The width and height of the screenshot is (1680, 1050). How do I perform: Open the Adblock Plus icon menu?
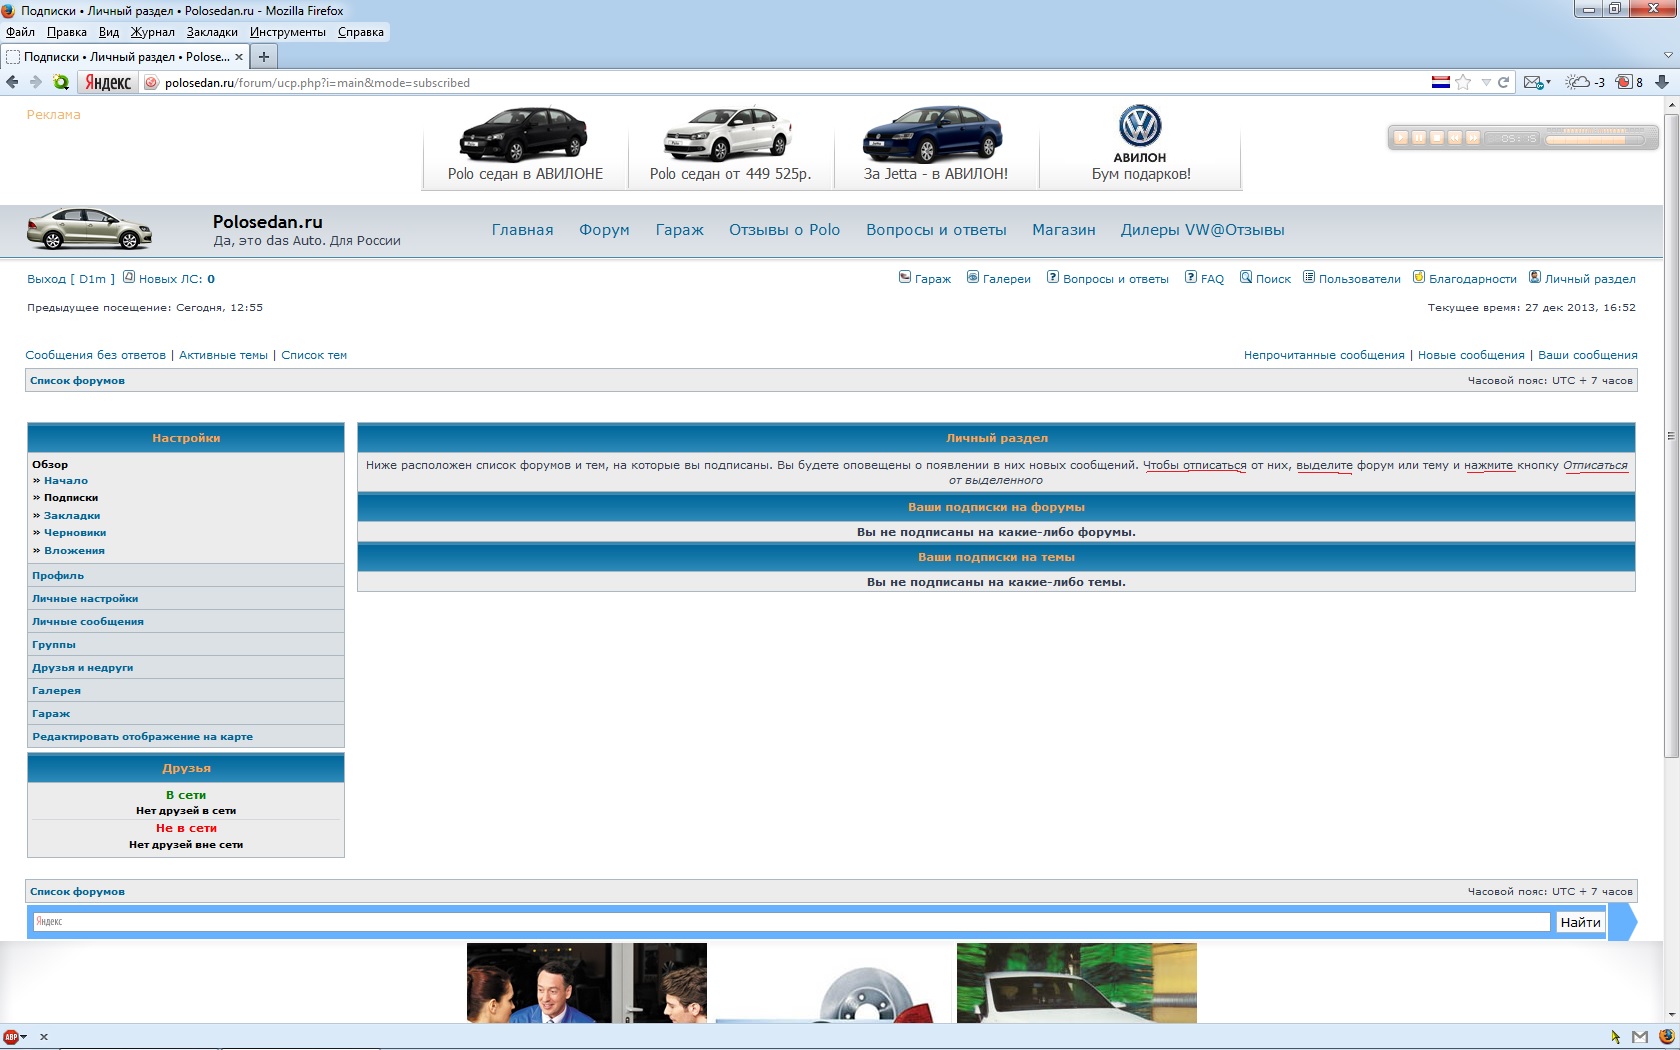click(12, 1037)
